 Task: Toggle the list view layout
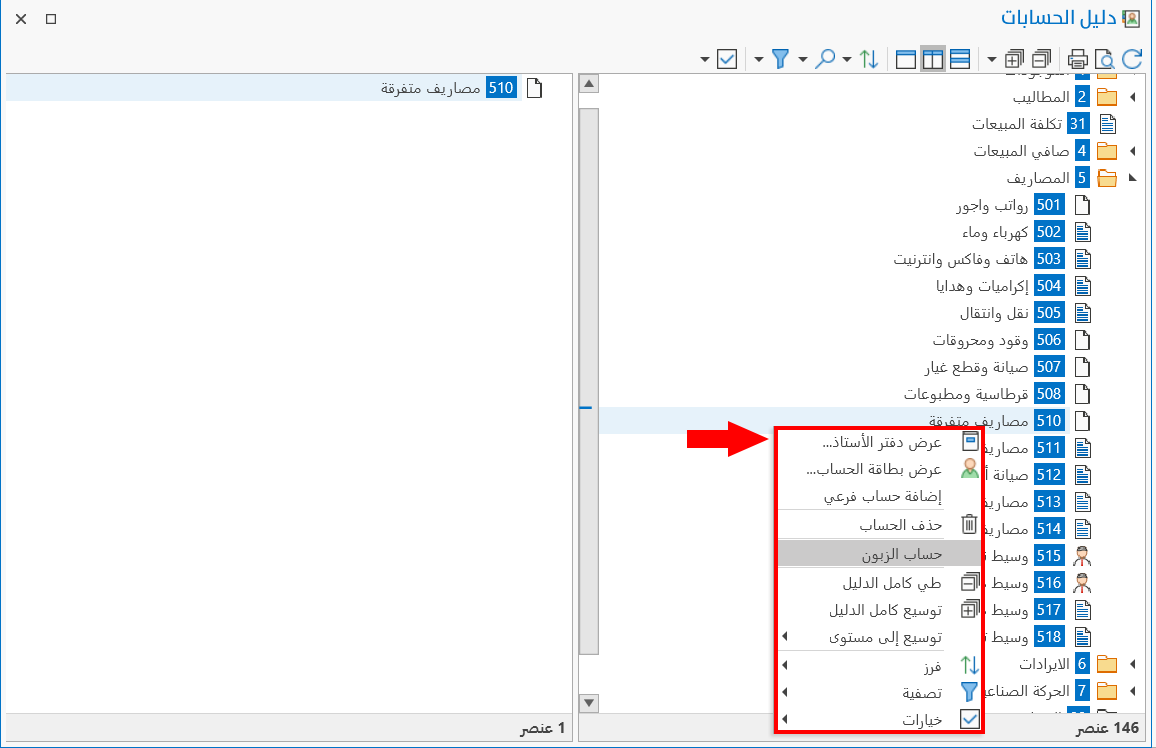pos(959,59)
